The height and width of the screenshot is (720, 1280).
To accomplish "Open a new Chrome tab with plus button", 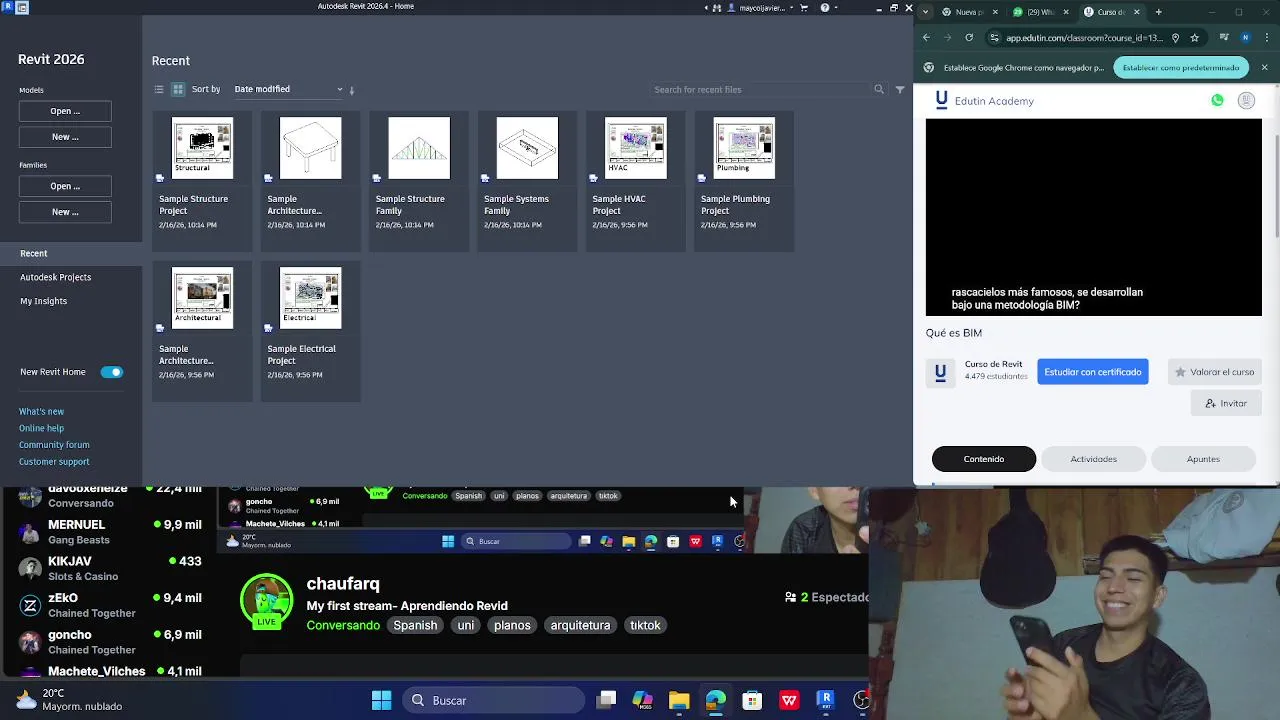I will tap(1158, 12).
